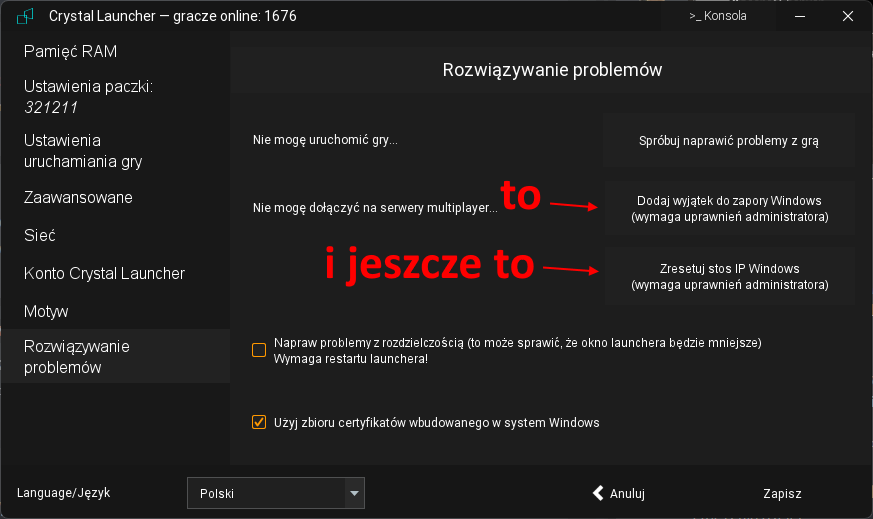The image size is (873, 519).
Task: Minimize the launcher window
Action: (x=800, y=16)
